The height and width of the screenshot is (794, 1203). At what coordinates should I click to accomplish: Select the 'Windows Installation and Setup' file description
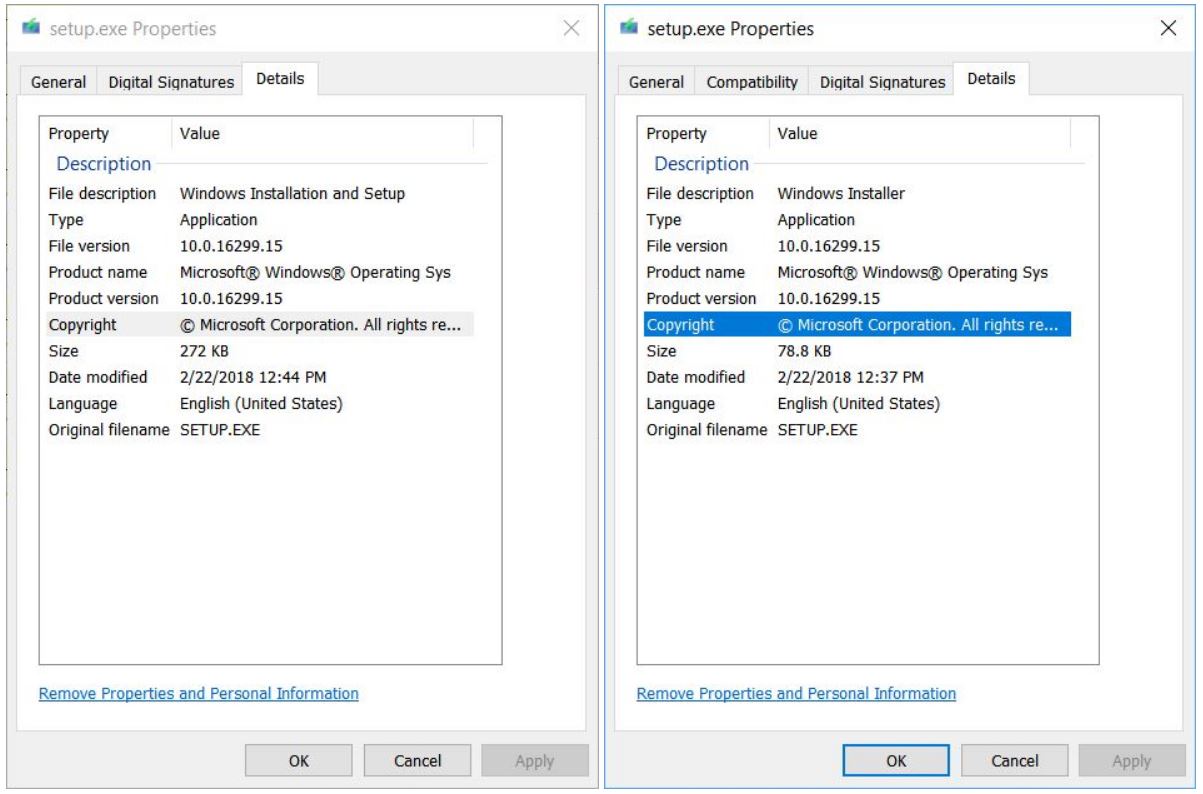[x=292, y=193]
